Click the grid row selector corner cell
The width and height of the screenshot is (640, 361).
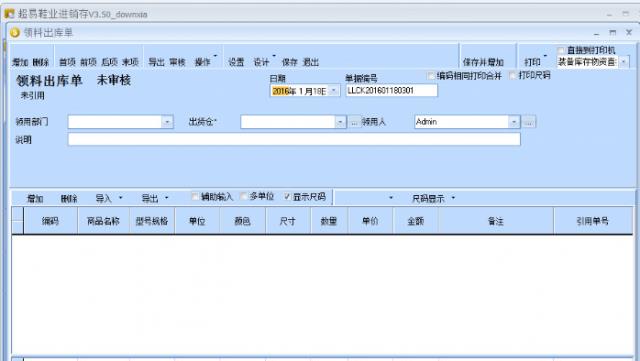coord(18,221)
